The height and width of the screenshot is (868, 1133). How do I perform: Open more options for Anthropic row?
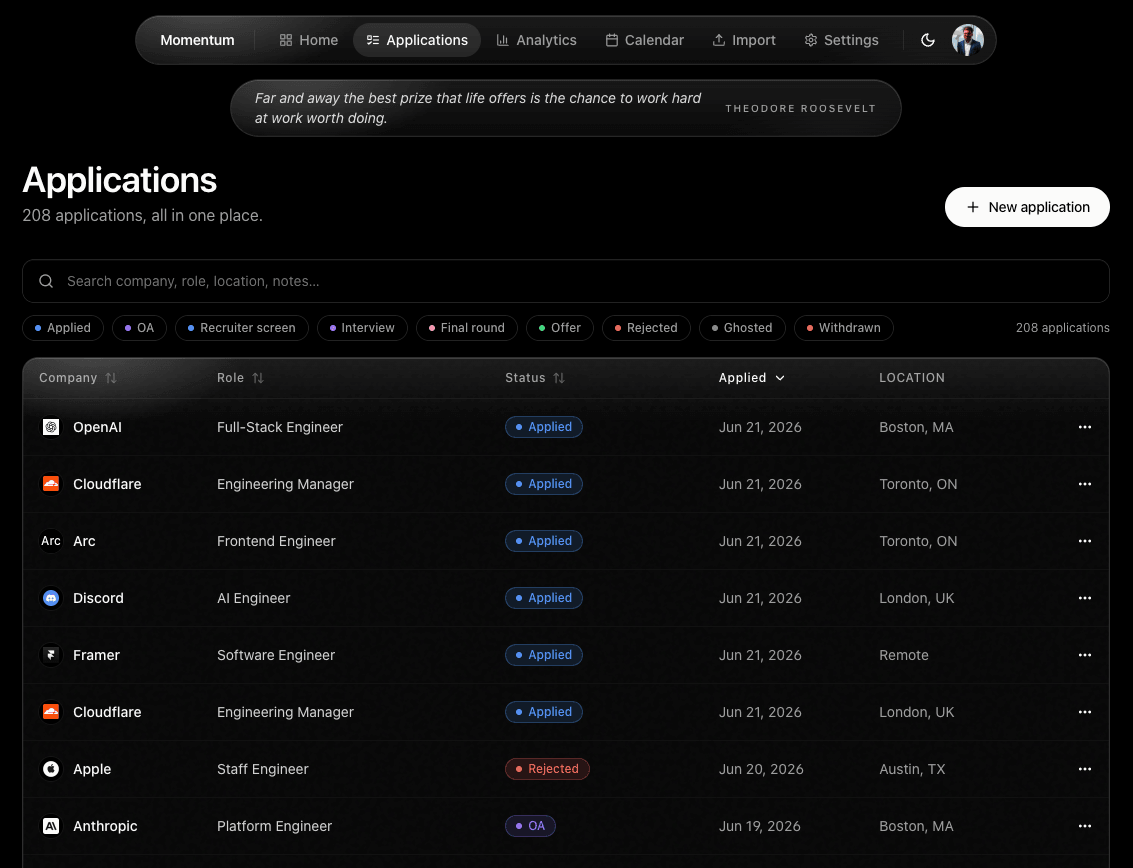1085,826
